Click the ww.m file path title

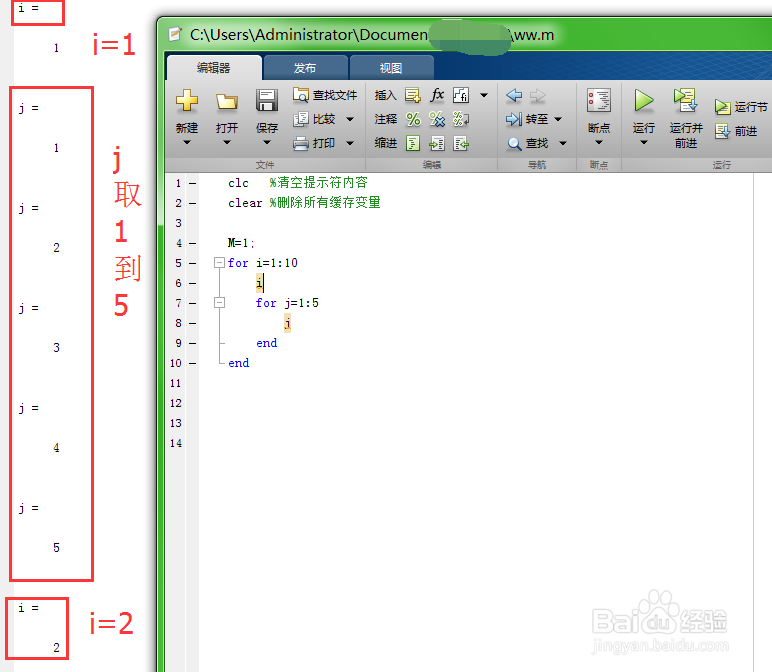coord(372,34)
